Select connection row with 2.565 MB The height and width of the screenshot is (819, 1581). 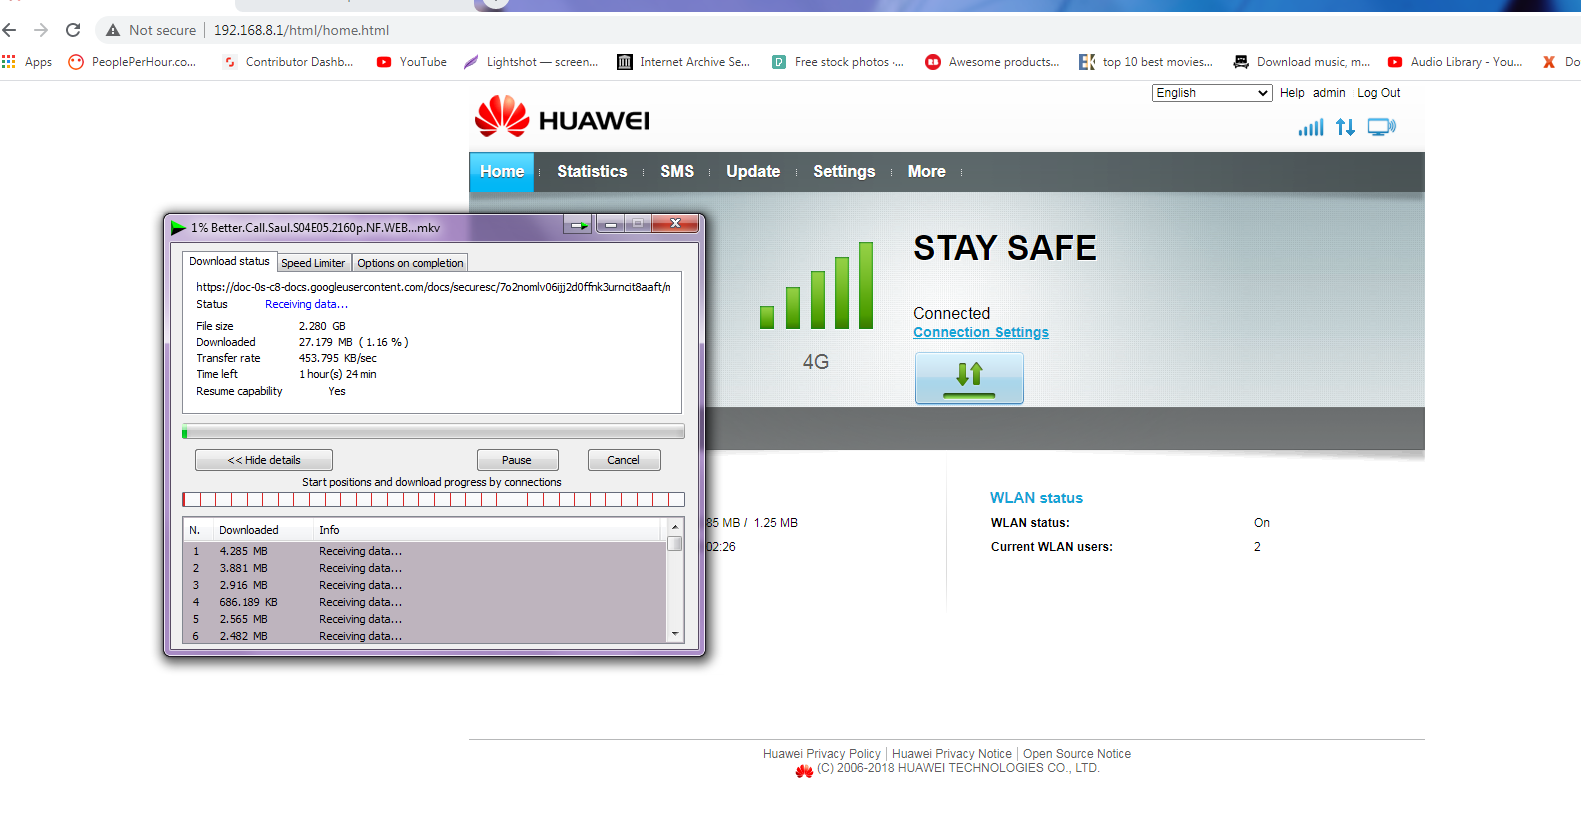pyautogui.click(x=425, y=619)
